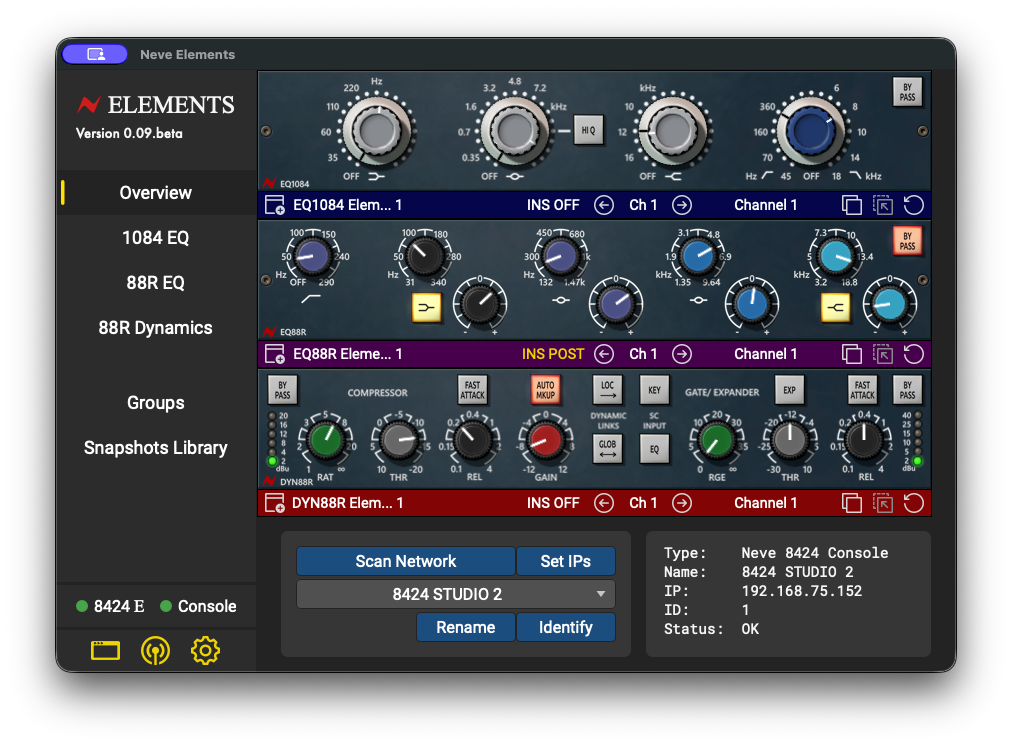Toggle the lit BY PASS button on EQ88R
This screenshot has width=1012, height=746.
[x=907, y=241]
